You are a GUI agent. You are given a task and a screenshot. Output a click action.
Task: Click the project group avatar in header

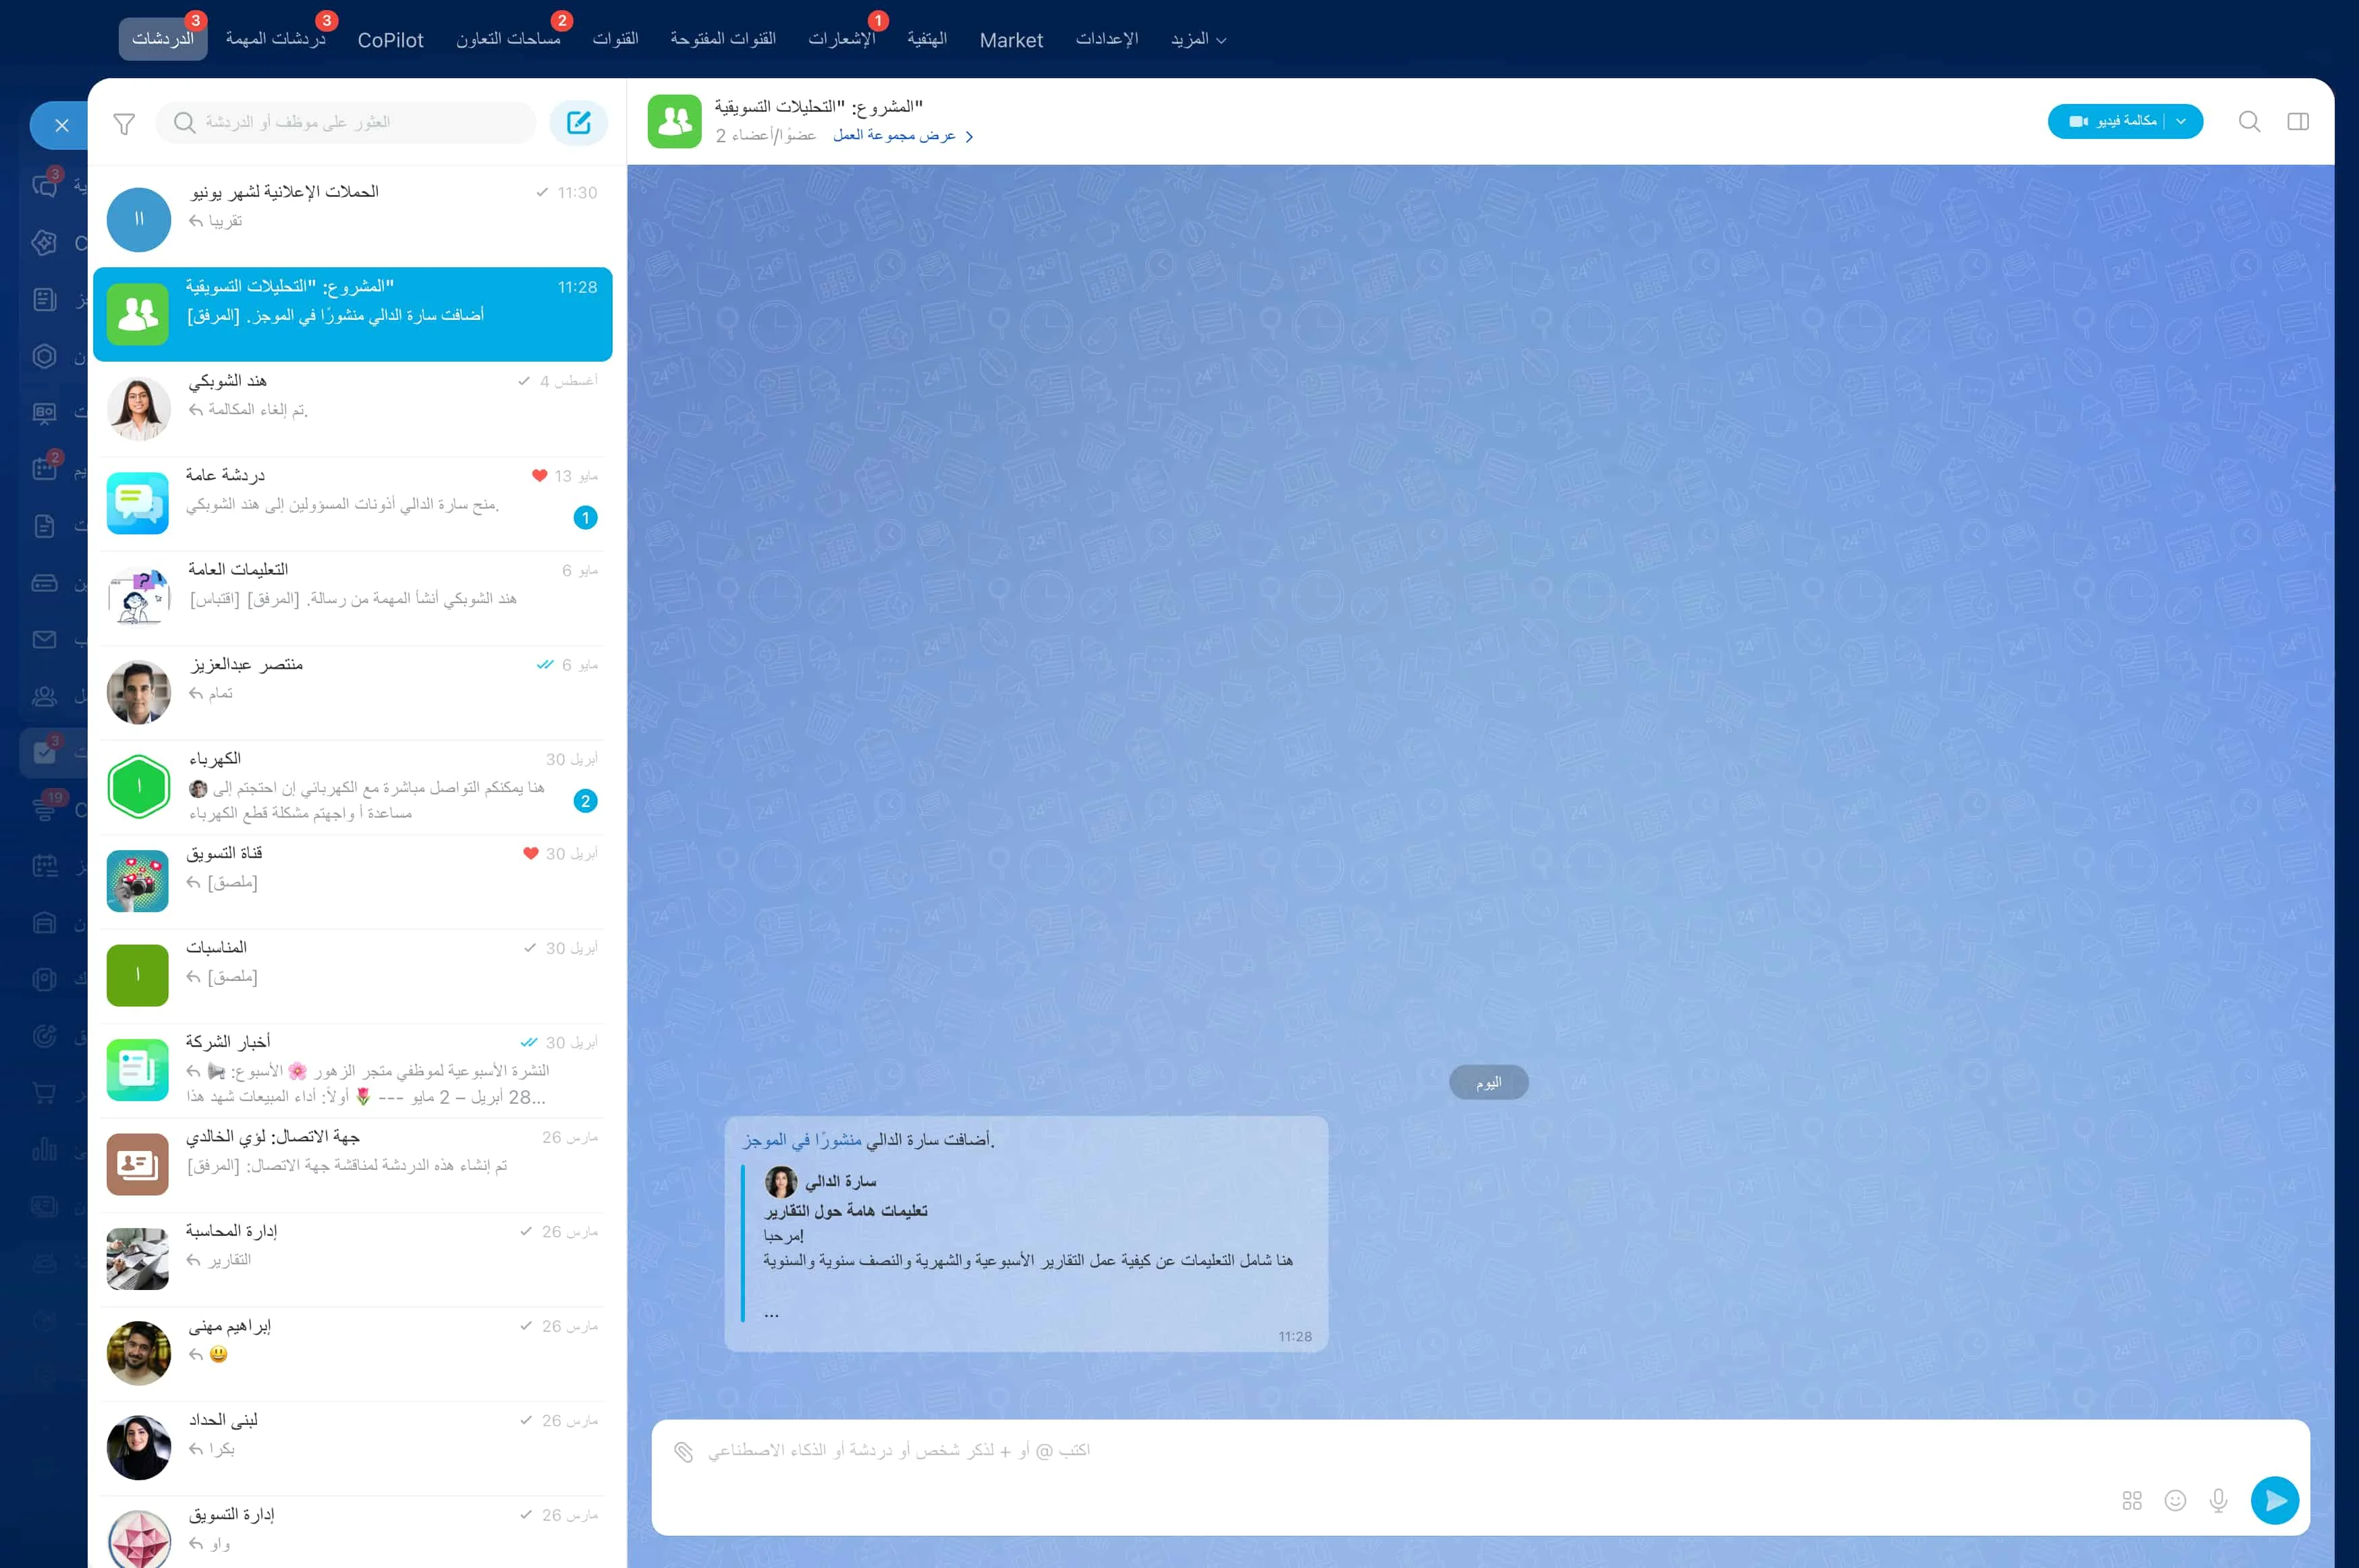[674, 121]
